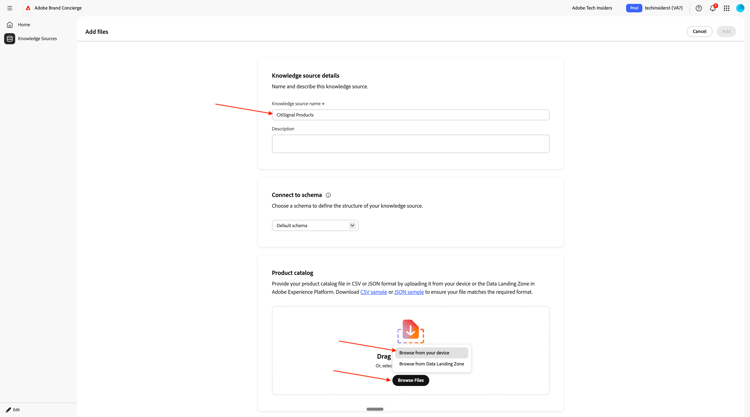Click the Add files page heading
Image resolution: width=750 pixels, height=417 pixels.
pyautogui.click(x=97, y=32)
